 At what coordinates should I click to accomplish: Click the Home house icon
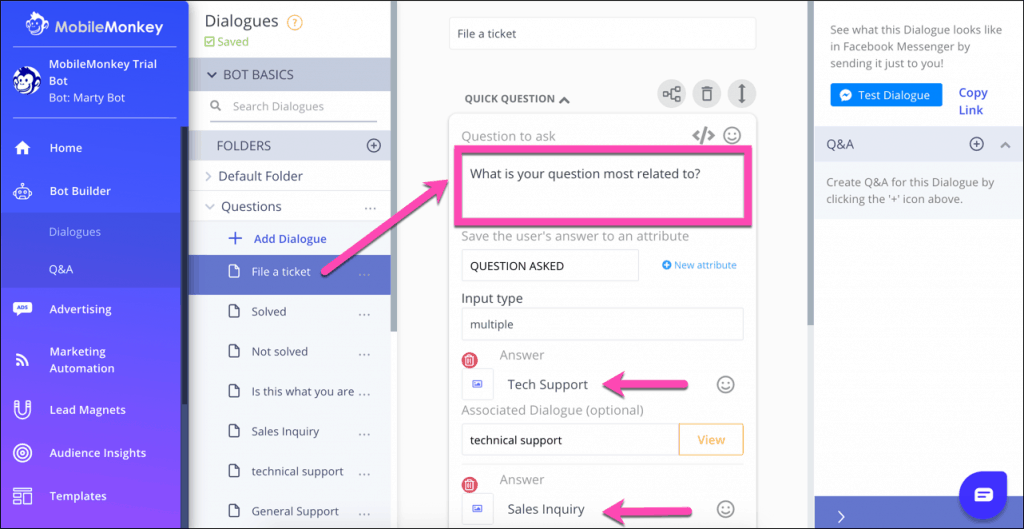22,148
